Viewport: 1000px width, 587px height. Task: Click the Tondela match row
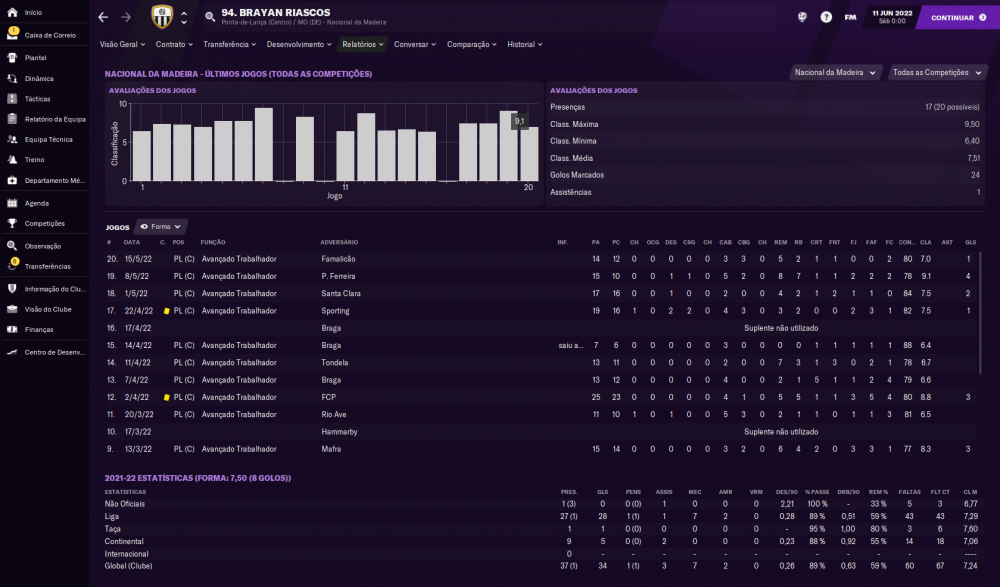pos(541,362)
